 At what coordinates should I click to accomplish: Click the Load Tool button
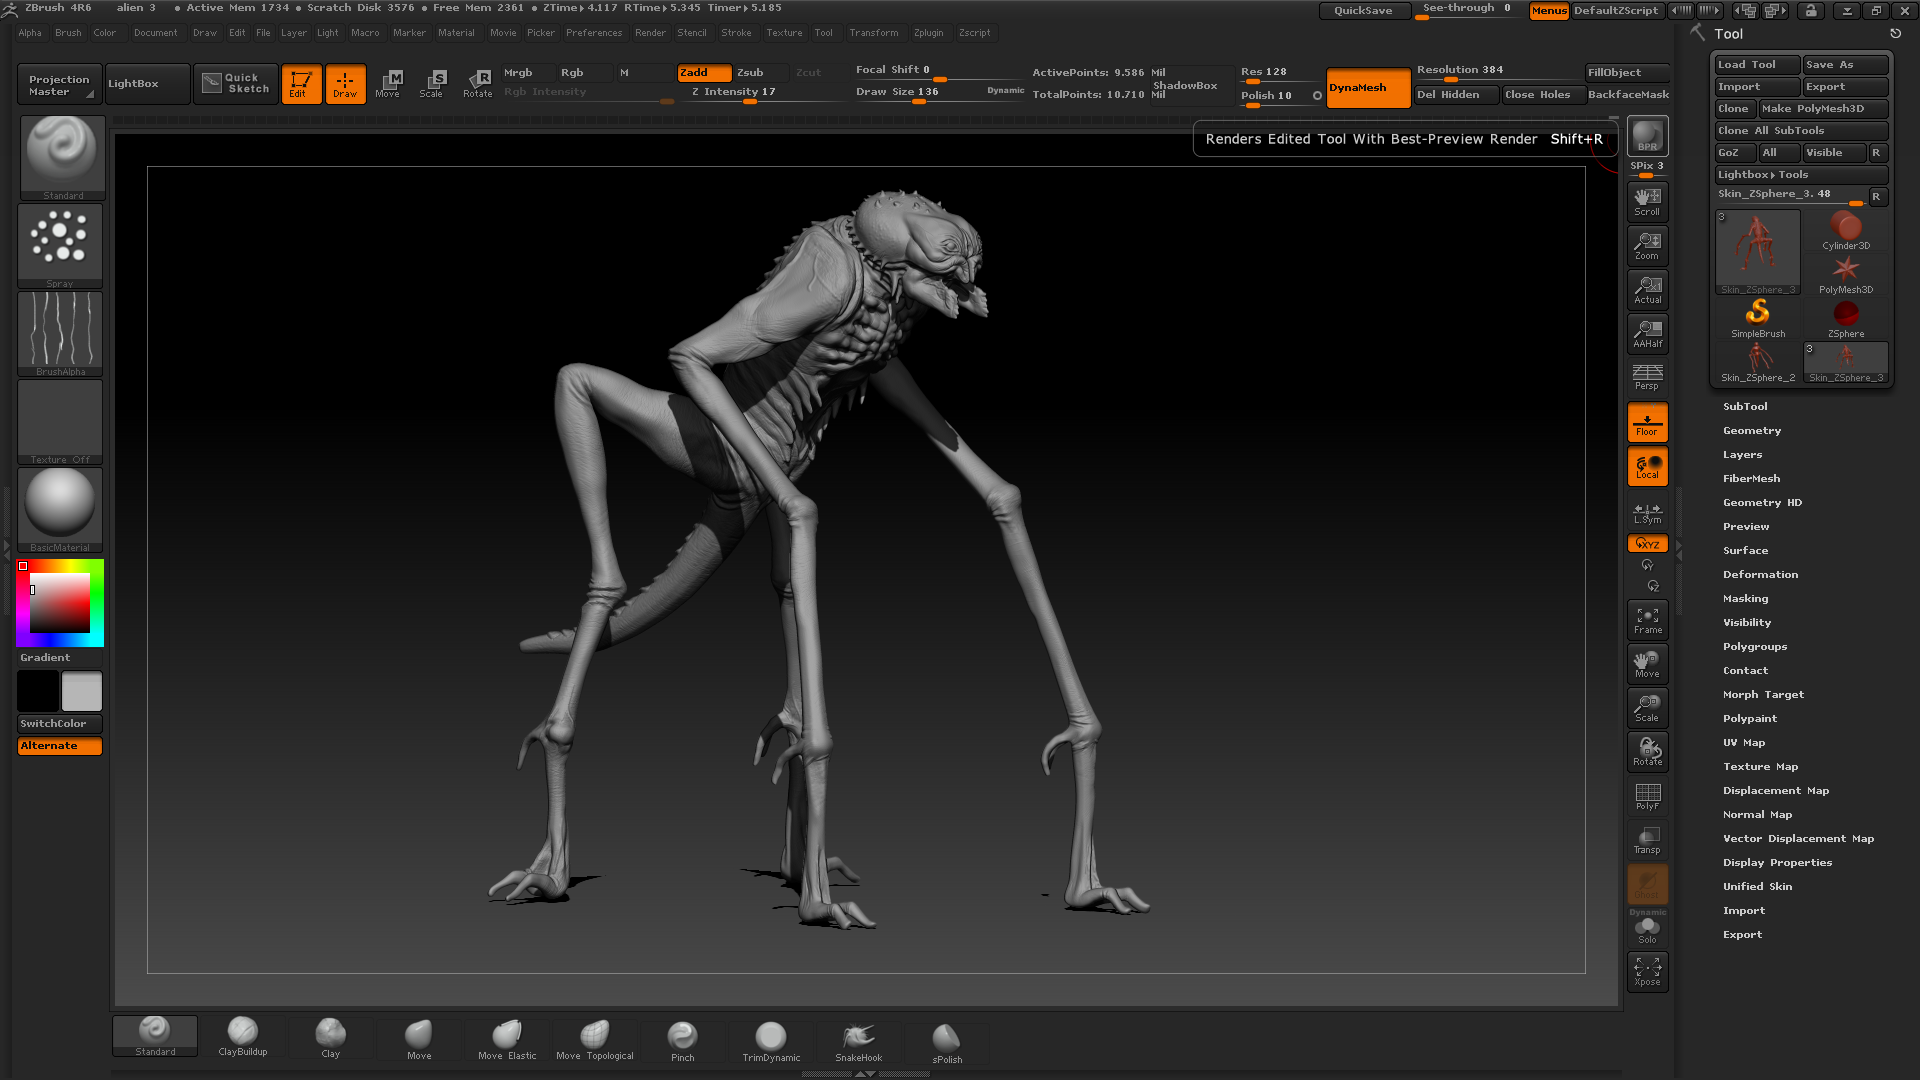1757,65
